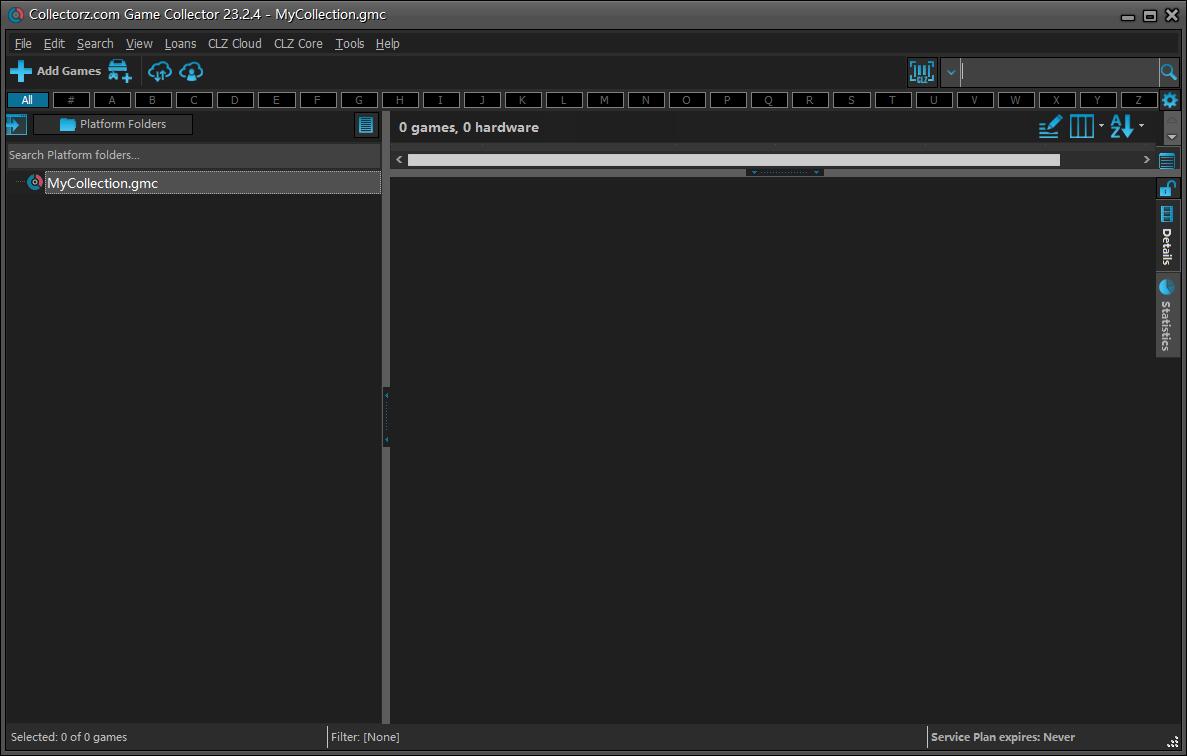Image resolution: width=1187 pixels, height=756 pixels.
Task: Collapse the left panel splitter handle
Action: coord(386,417)
